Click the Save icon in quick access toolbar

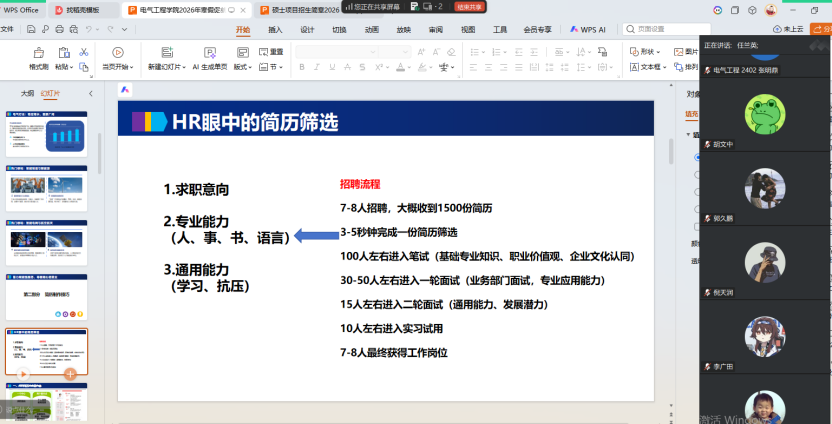pyautogui.click(x=30, y=30)
